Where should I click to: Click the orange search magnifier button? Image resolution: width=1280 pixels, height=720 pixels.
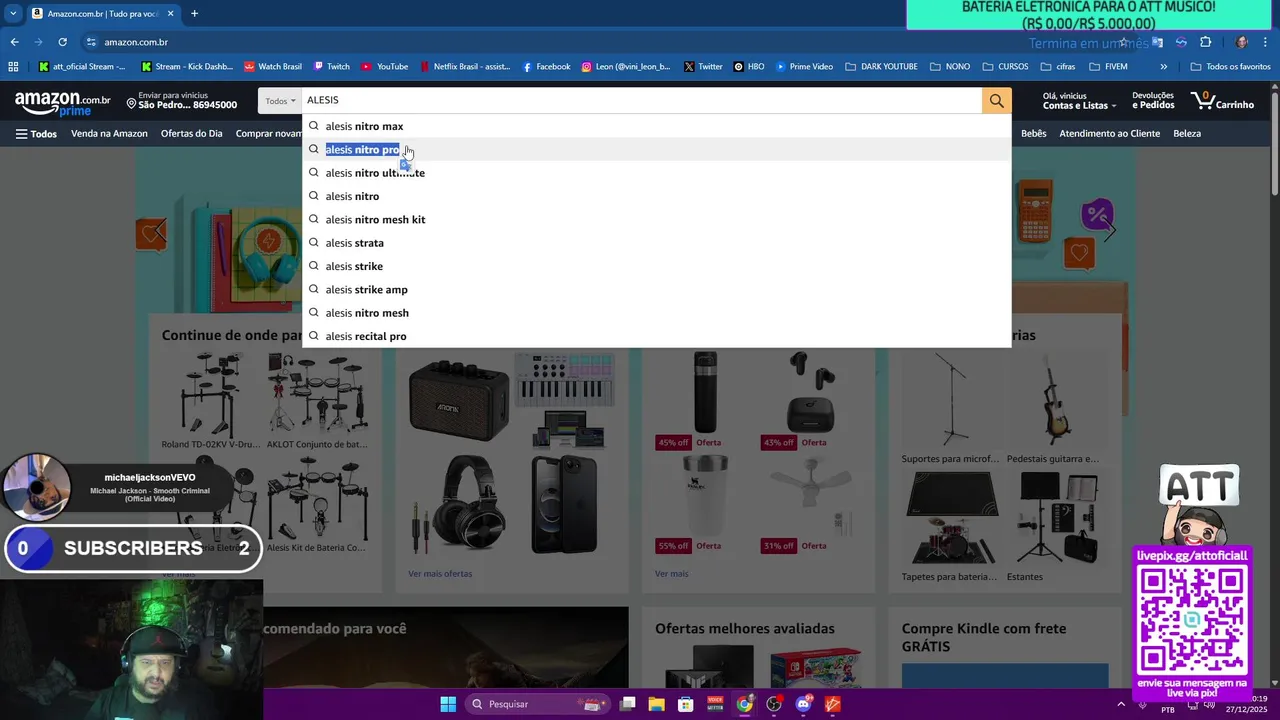(x=996, y=100)
